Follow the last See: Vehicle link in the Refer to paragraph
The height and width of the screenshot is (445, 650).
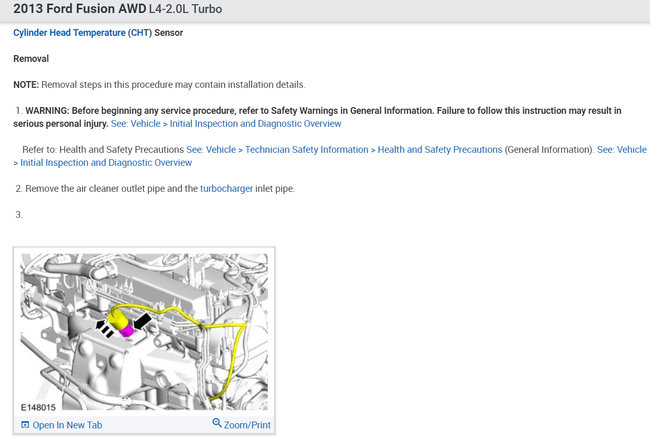[x=622, y=150]
